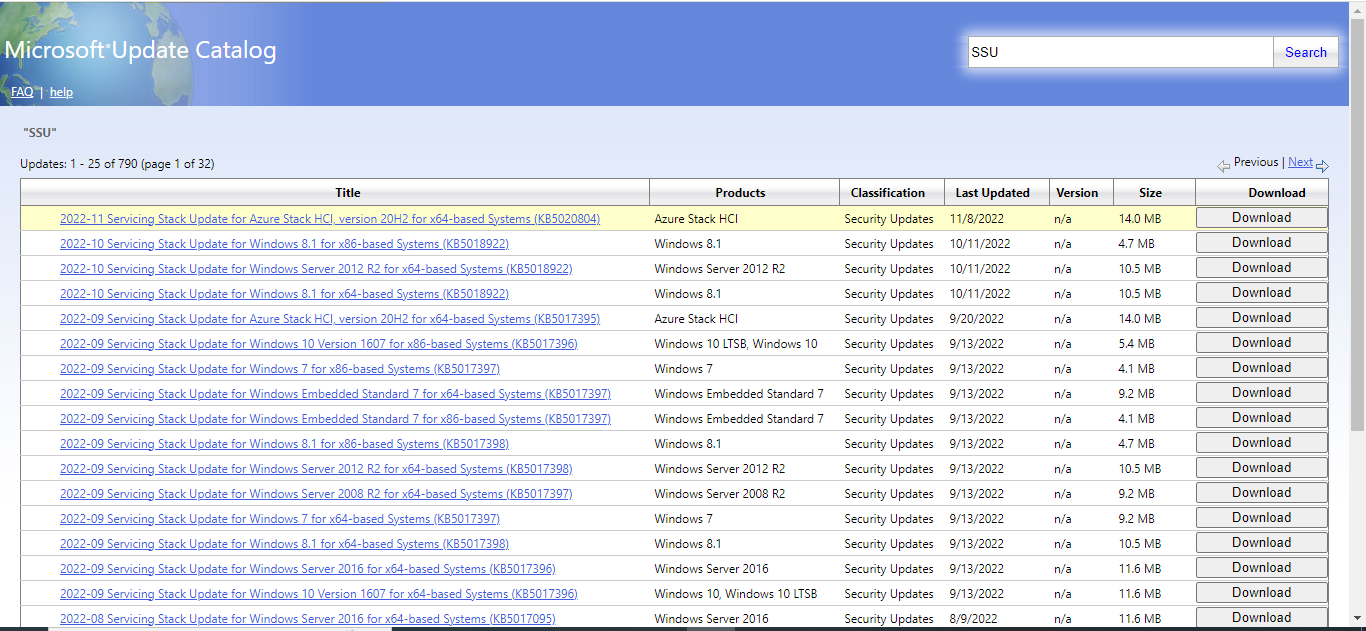This screenshot has width=1366, height=631.
Task: Open KB5017398 Windows 8.1 x86 update link
Action: 284,444
